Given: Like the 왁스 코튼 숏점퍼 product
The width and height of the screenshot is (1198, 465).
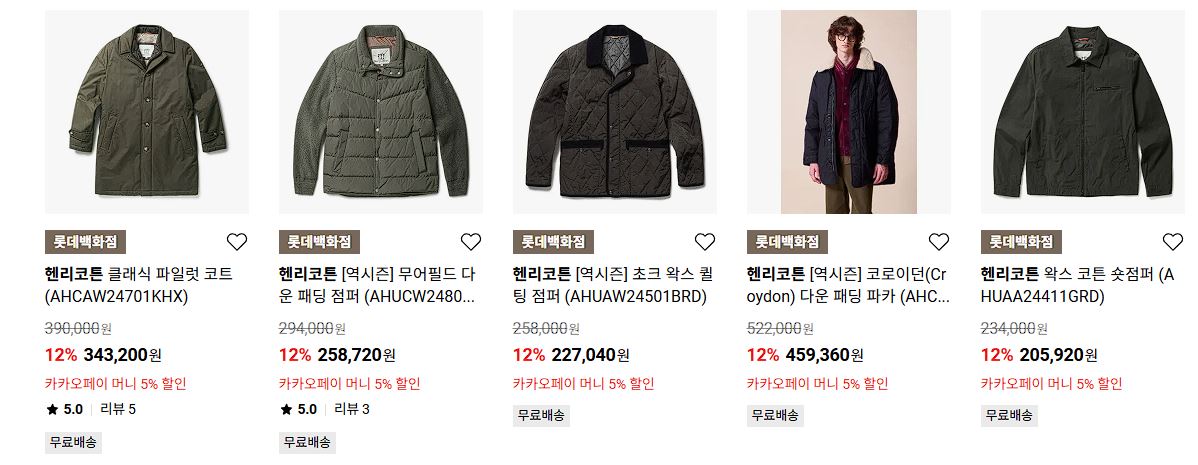Looking at the screenshot, I should (x=1172, y=242).
